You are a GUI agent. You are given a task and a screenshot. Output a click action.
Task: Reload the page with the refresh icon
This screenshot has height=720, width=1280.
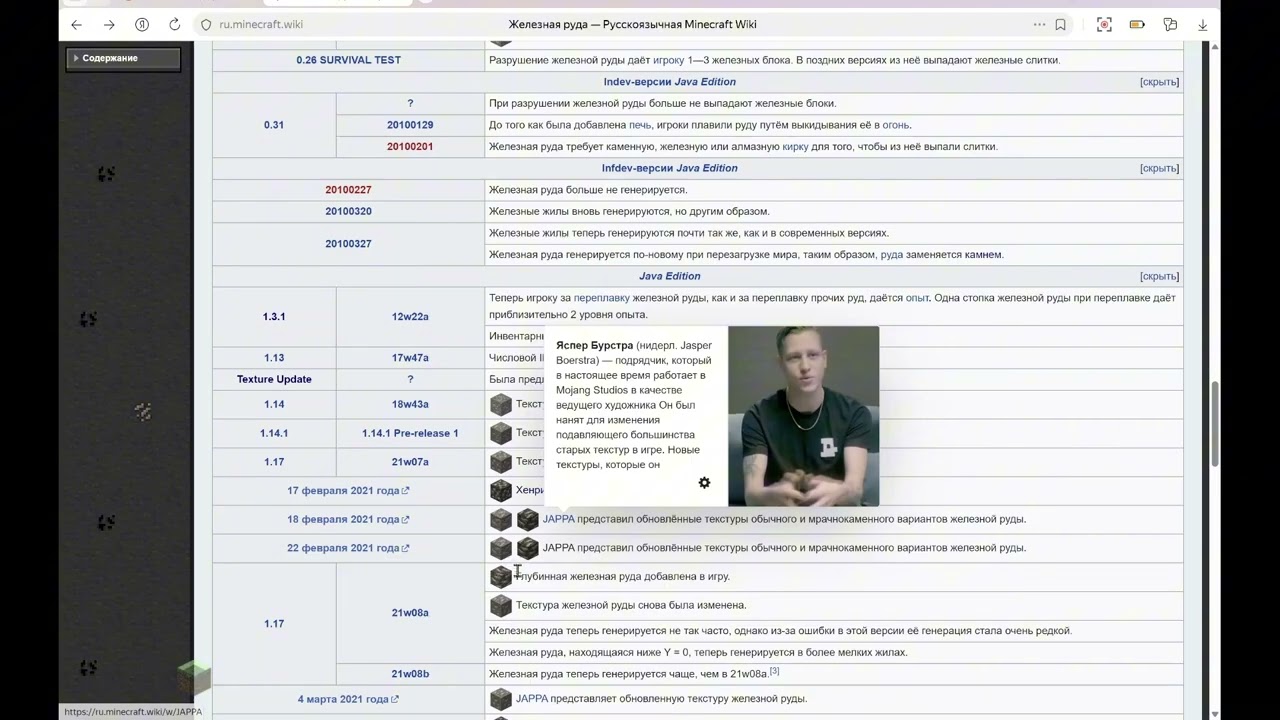(x=174, y=25)
